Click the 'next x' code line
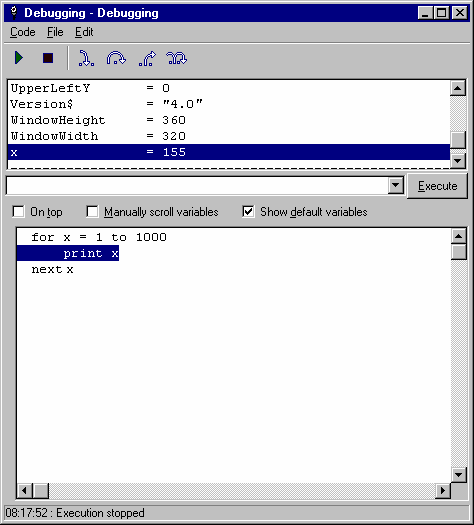474x525 pixels. 52,270
